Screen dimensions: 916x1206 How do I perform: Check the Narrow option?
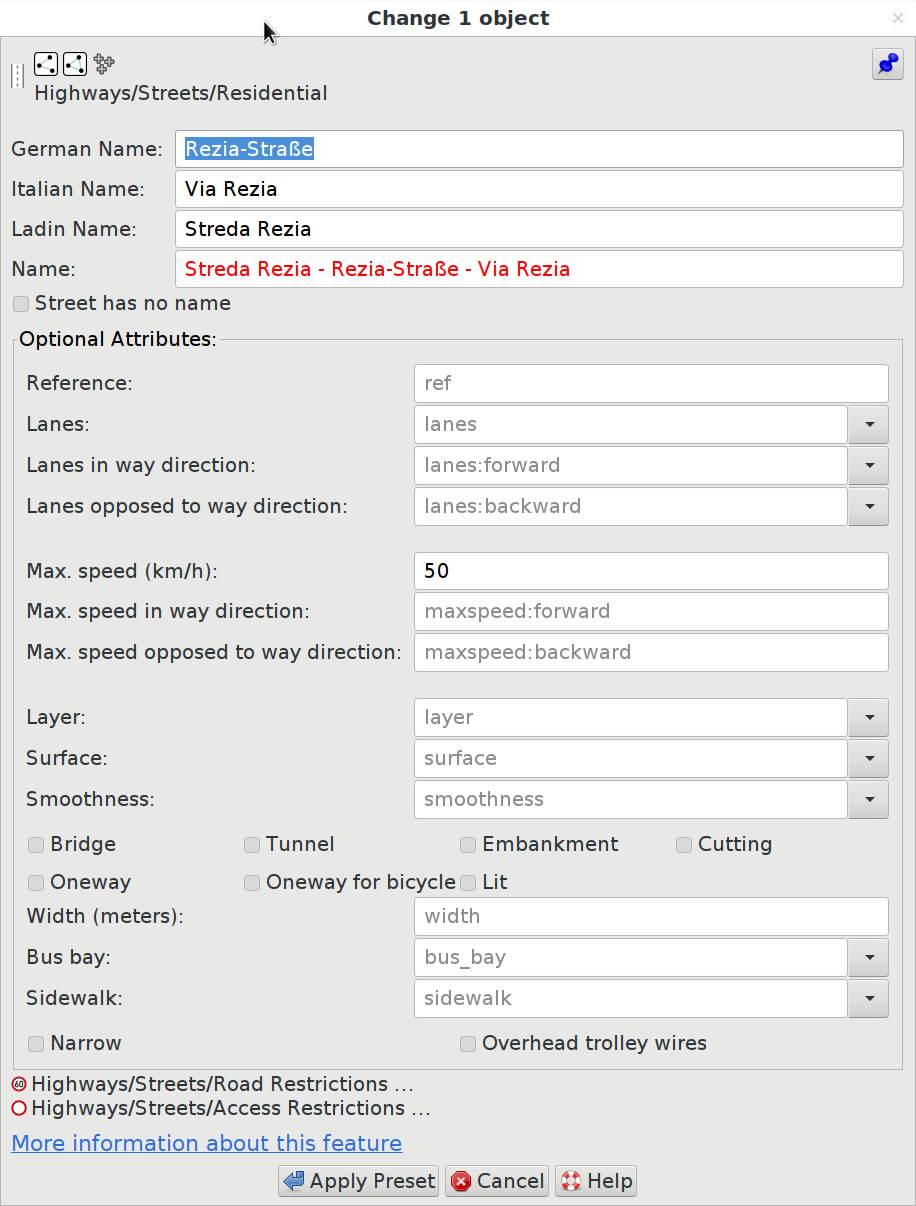pyautogui.click(x=36, y=1044)
